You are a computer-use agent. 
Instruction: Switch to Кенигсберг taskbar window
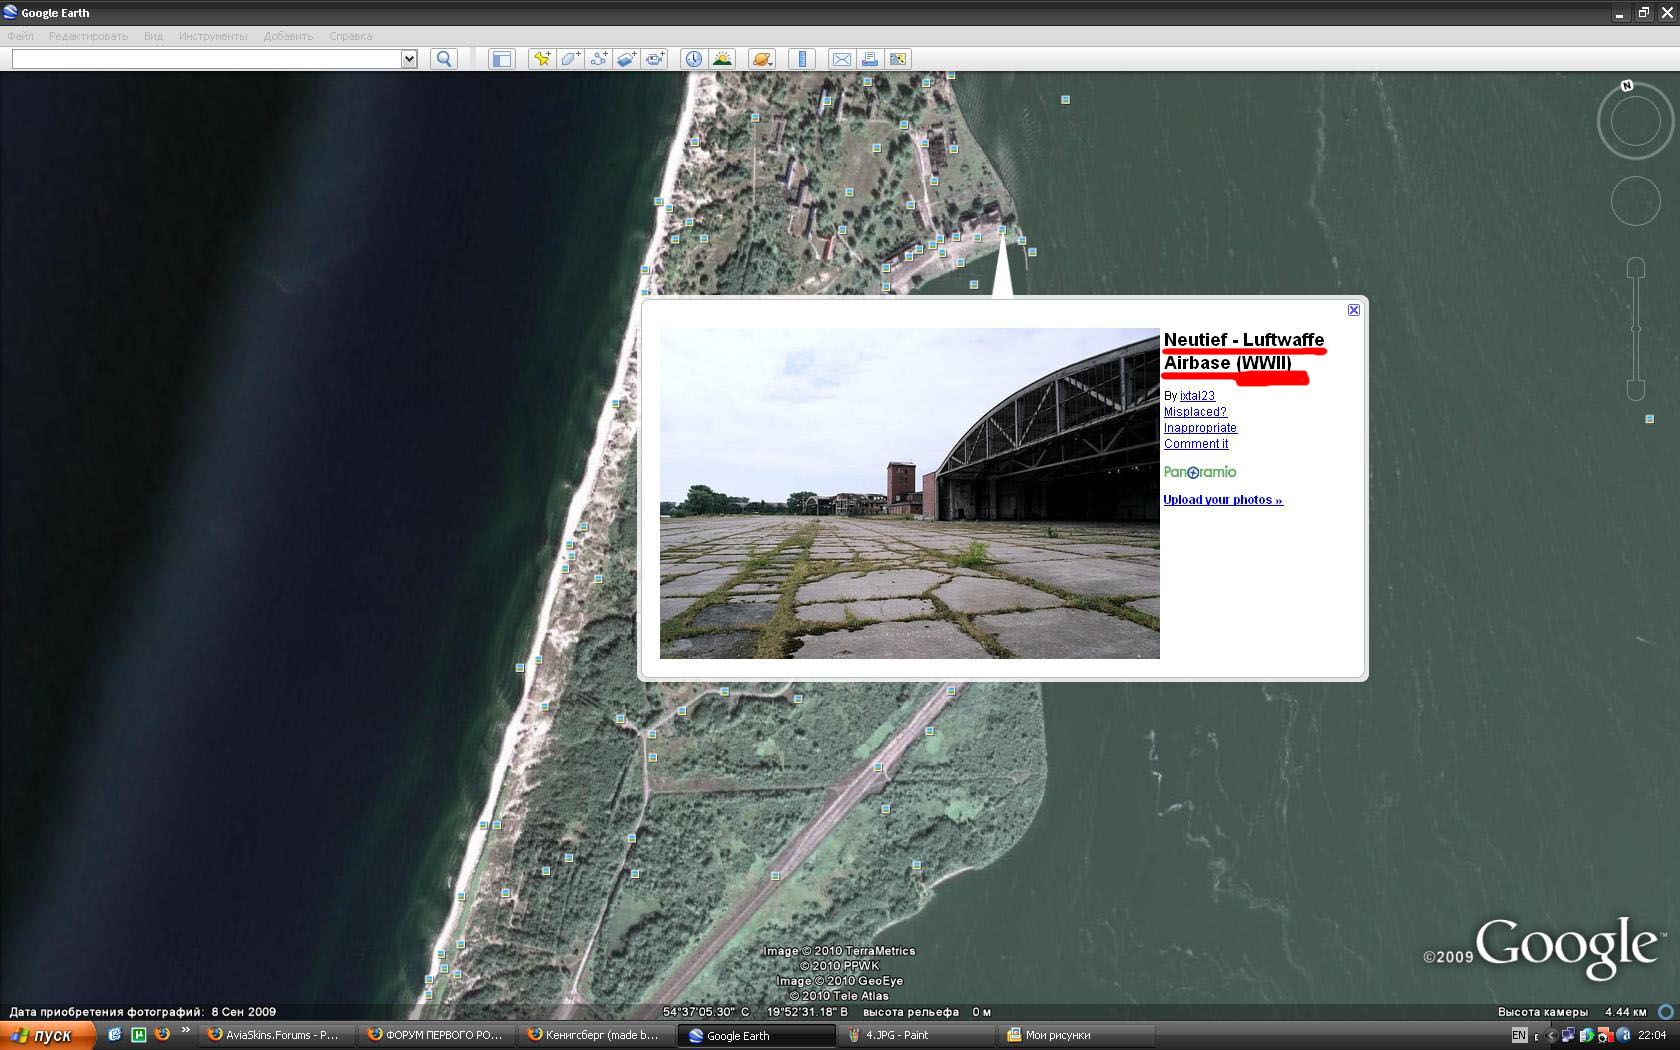pyautogui.click(x=598, y=1035)
